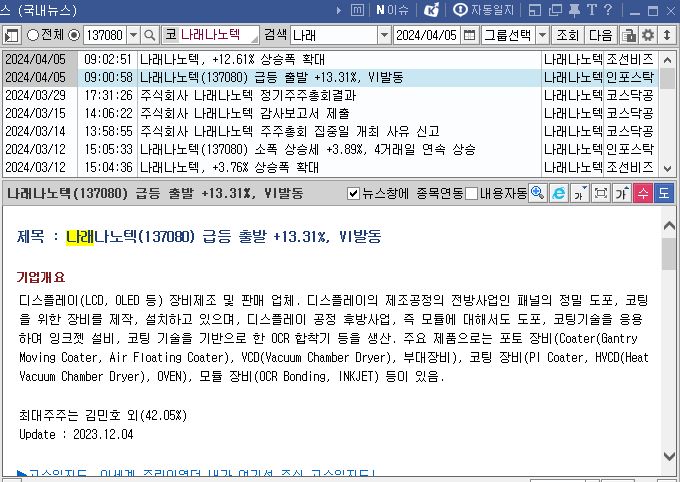Select news row '4거래일 연속 상승'
The height and width of the screenshot is (482, 680).
[330, 150]
